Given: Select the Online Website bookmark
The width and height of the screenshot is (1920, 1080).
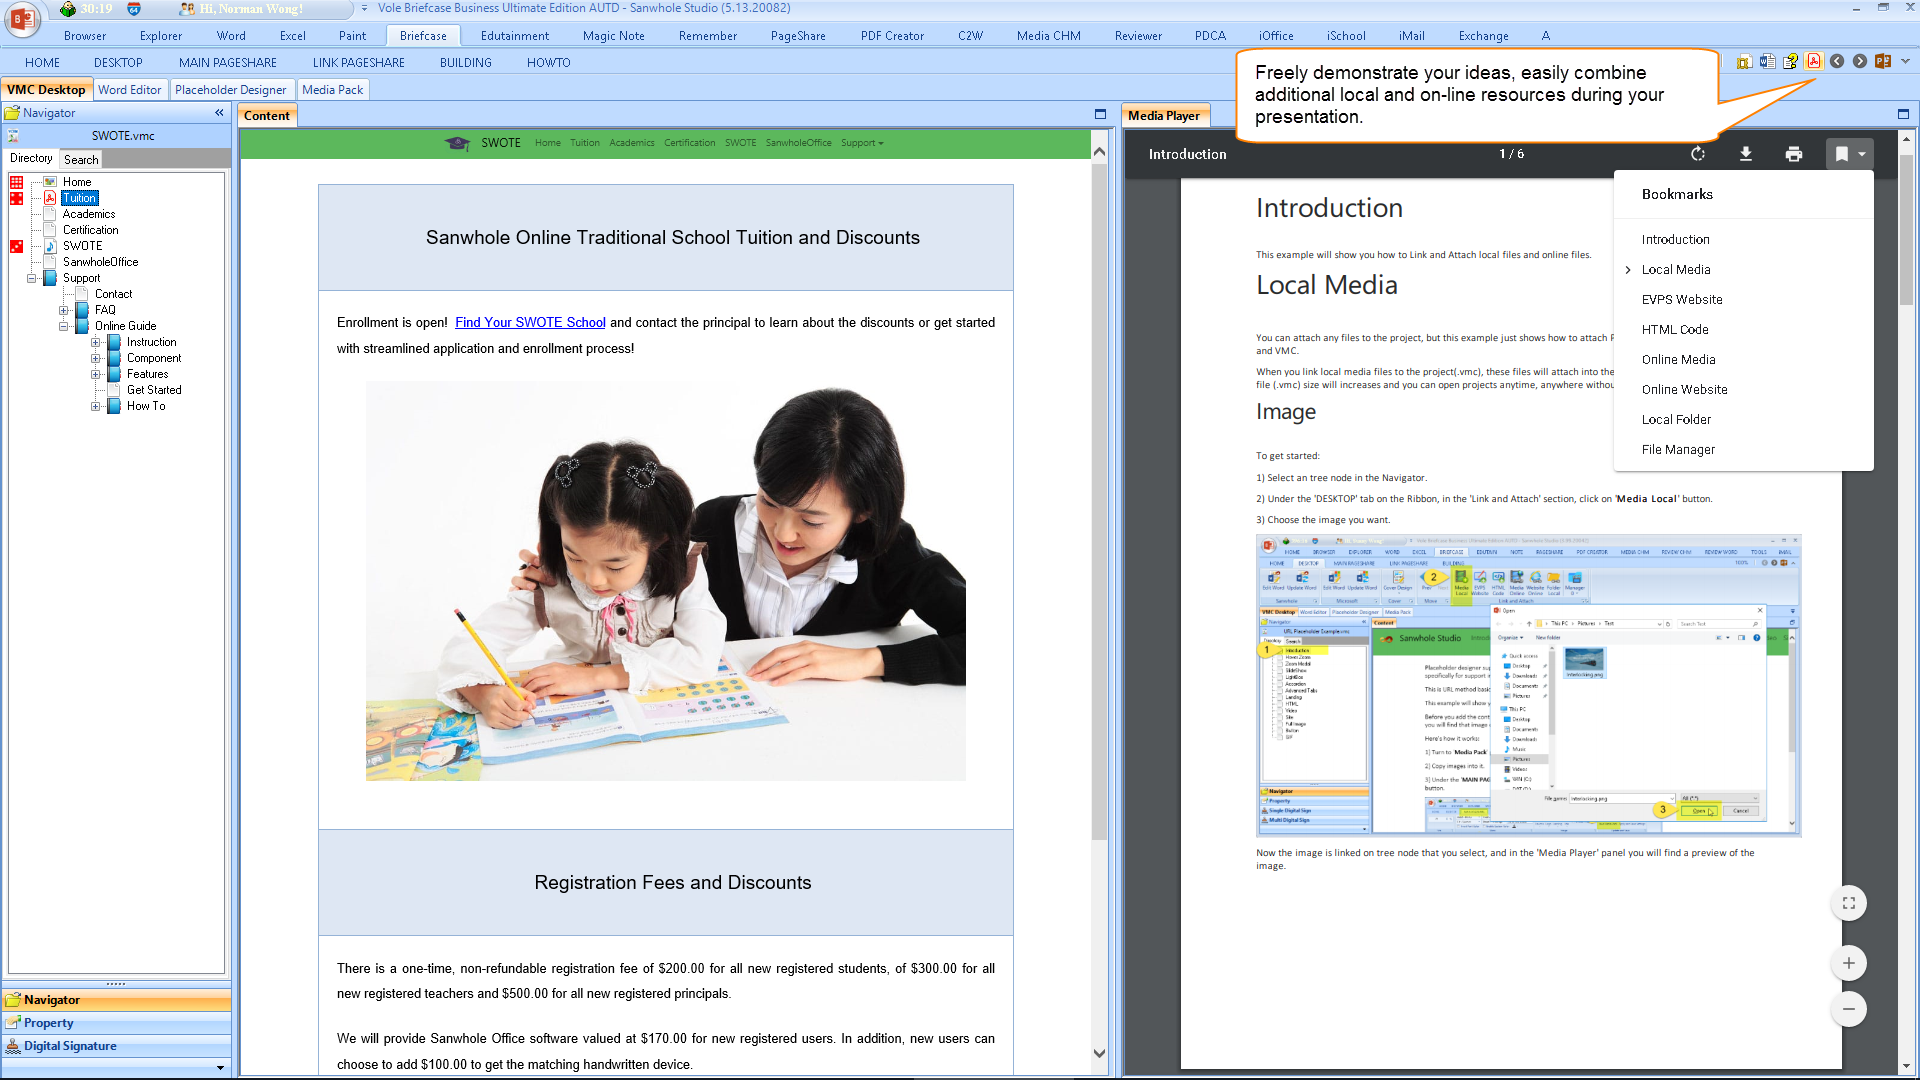Looking at the screenshot, I should (1684, 390).
